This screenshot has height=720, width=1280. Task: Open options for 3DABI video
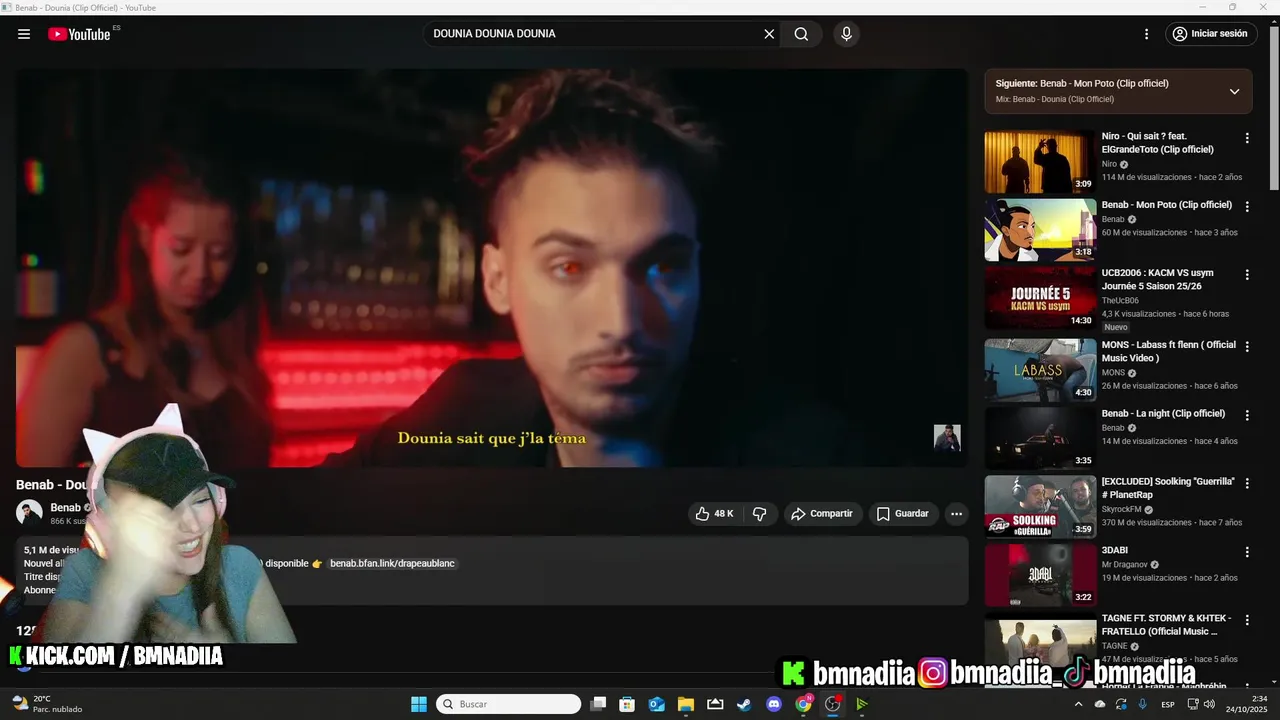tap(1247, 551)
